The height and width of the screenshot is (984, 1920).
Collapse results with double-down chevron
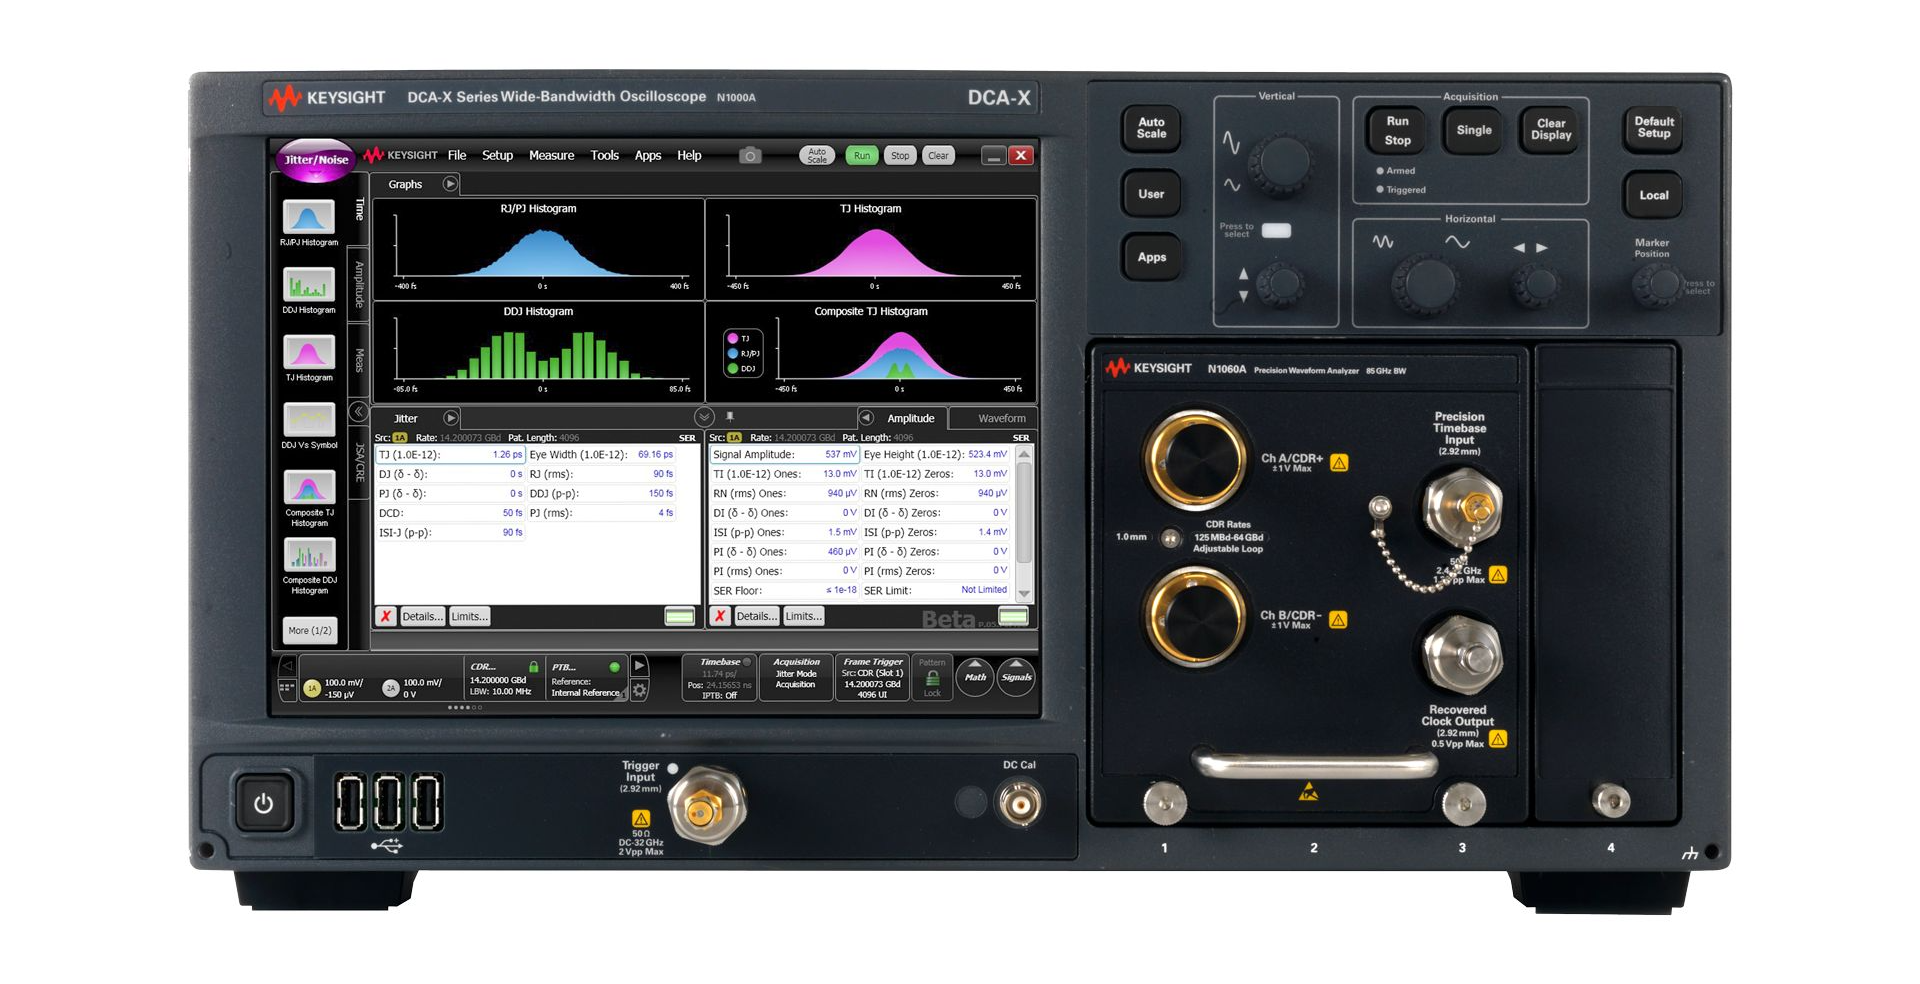(704, 417)
